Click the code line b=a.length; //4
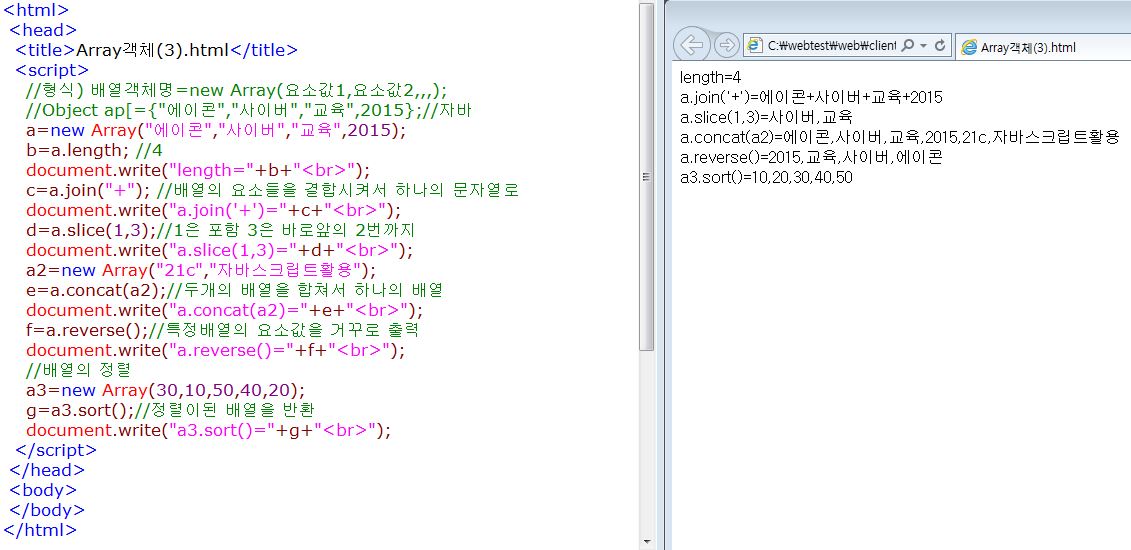Screen dimensions: 1131x550 pyautogui.click(x=94, y=150)
